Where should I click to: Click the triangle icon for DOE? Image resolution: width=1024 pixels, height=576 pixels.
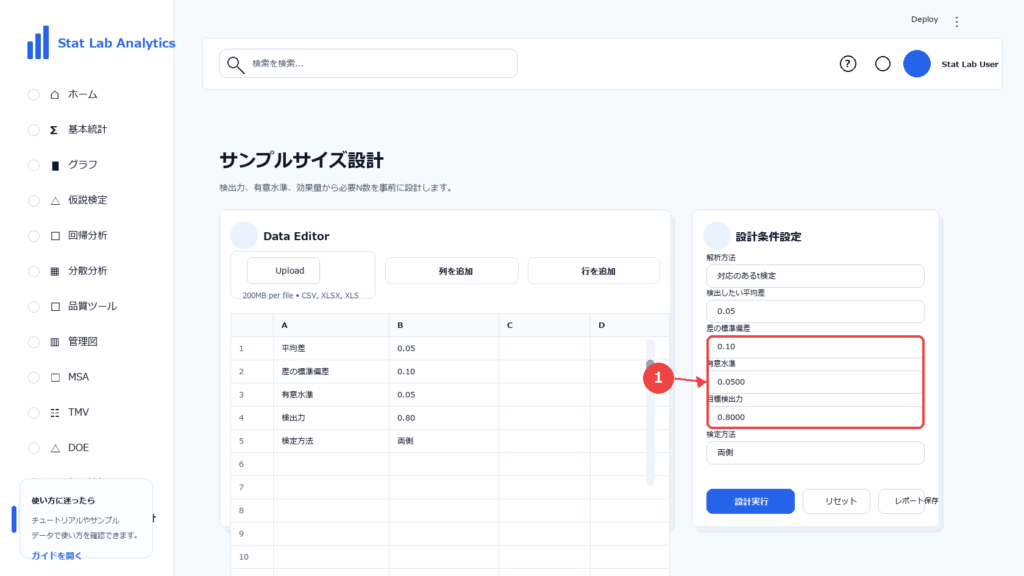(x=55, y=448)
